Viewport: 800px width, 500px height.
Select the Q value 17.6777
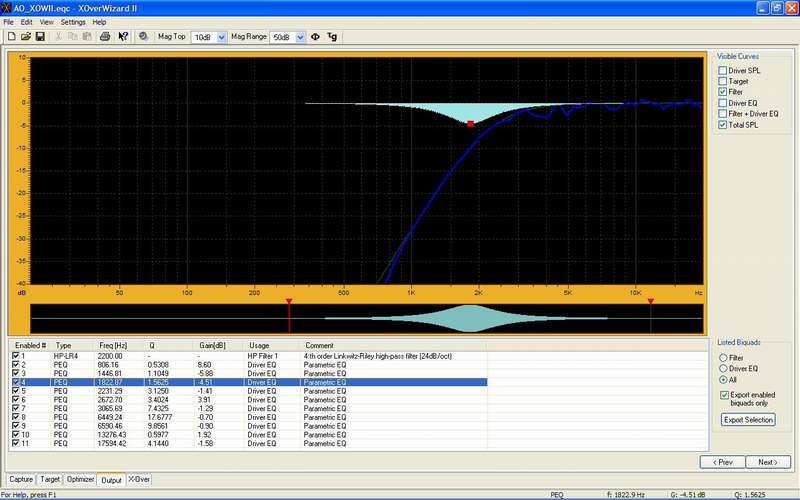(x=160, y=417)
